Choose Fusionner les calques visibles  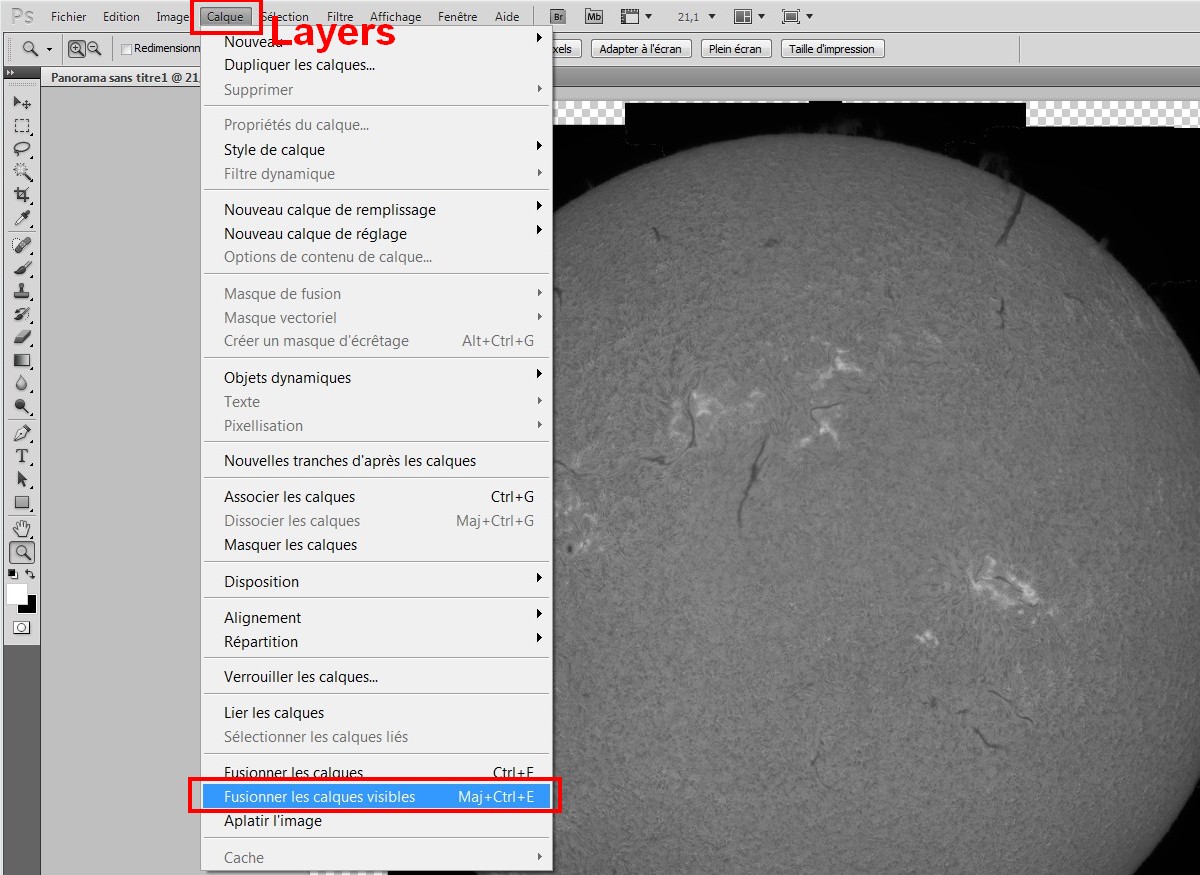click(x=376, y=796)
